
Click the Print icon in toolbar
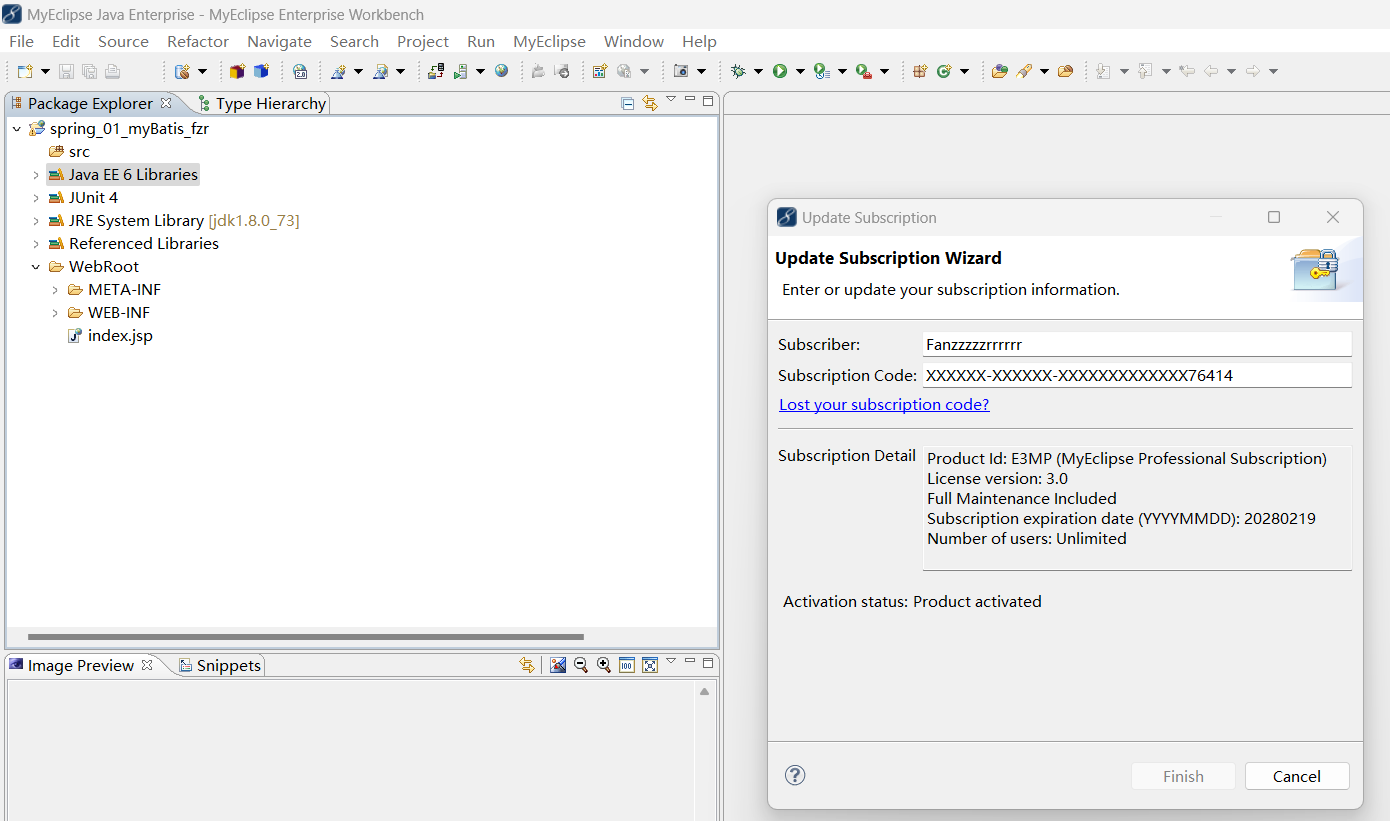pyautogui.click(x=112, y=71)
